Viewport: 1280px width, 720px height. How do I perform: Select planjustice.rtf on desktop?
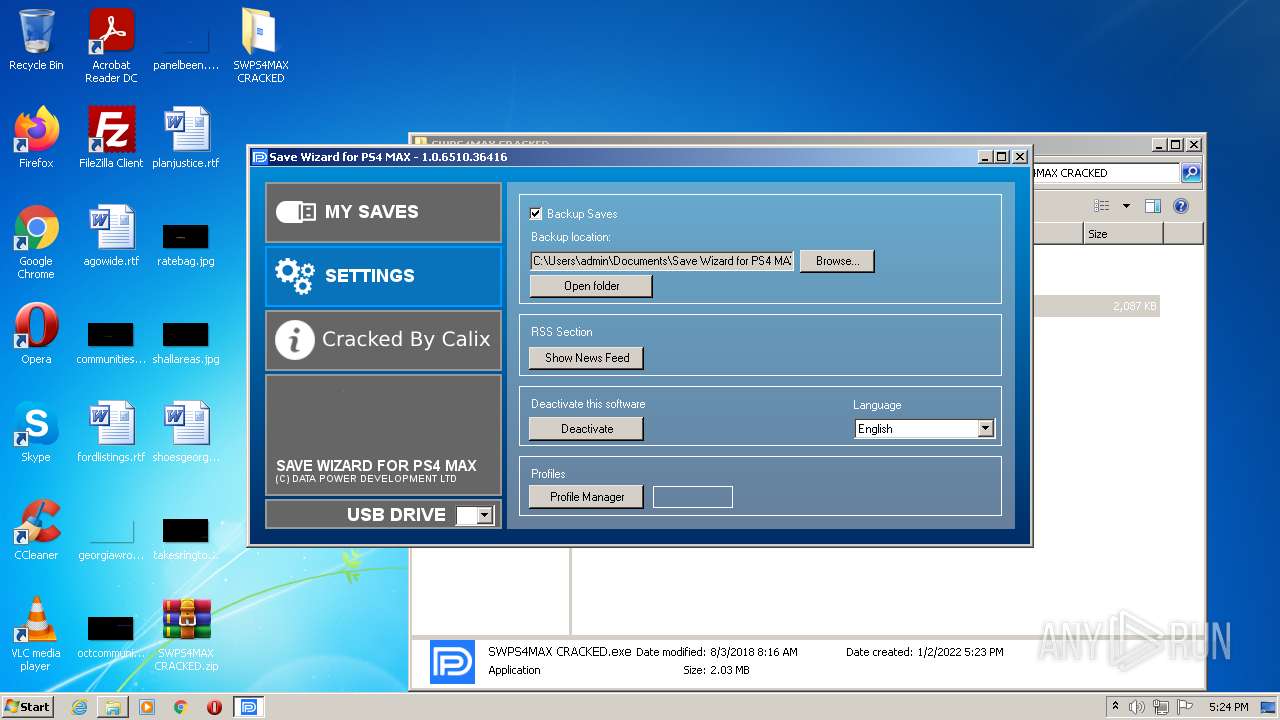pyautogui.click(x=186, y=137)
